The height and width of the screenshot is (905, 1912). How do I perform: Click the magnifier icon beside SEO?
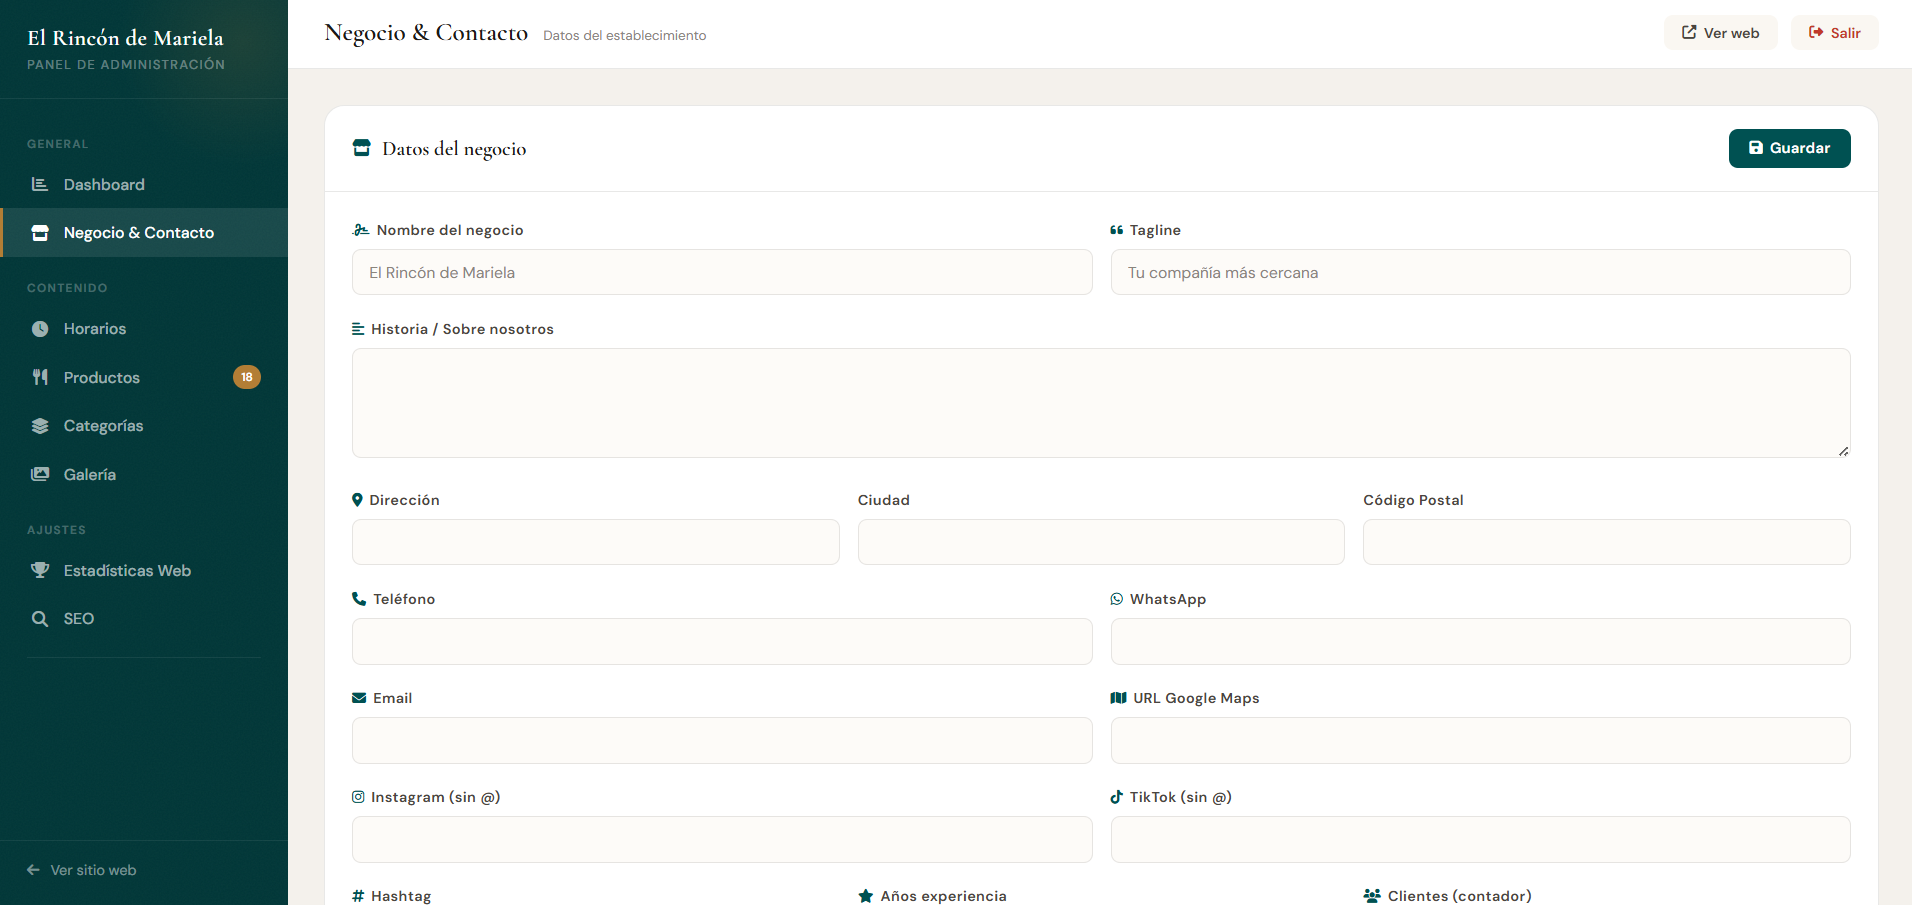tap(40, 619)
